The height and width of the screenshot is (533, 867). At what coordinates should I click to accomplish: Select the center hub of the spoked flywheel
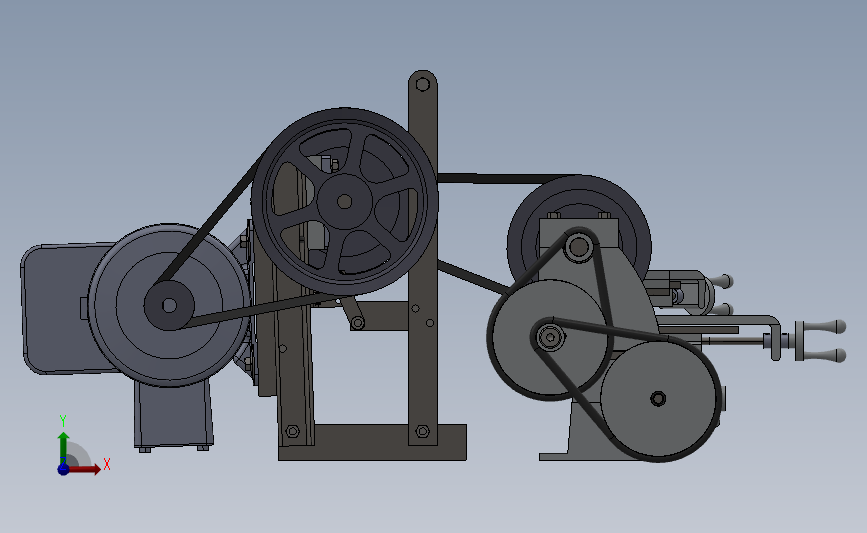[x=344, y=201]
